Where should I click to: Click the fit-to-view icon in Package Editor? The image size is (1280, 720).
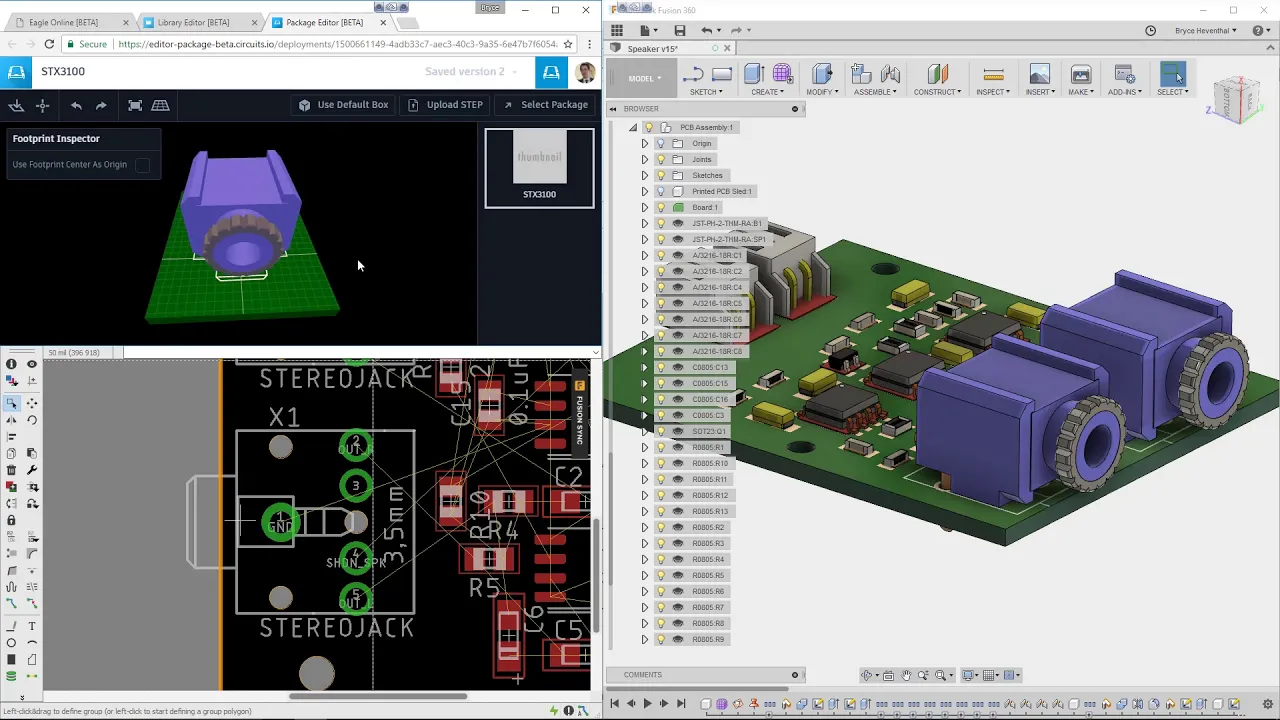tap(135, 105)
